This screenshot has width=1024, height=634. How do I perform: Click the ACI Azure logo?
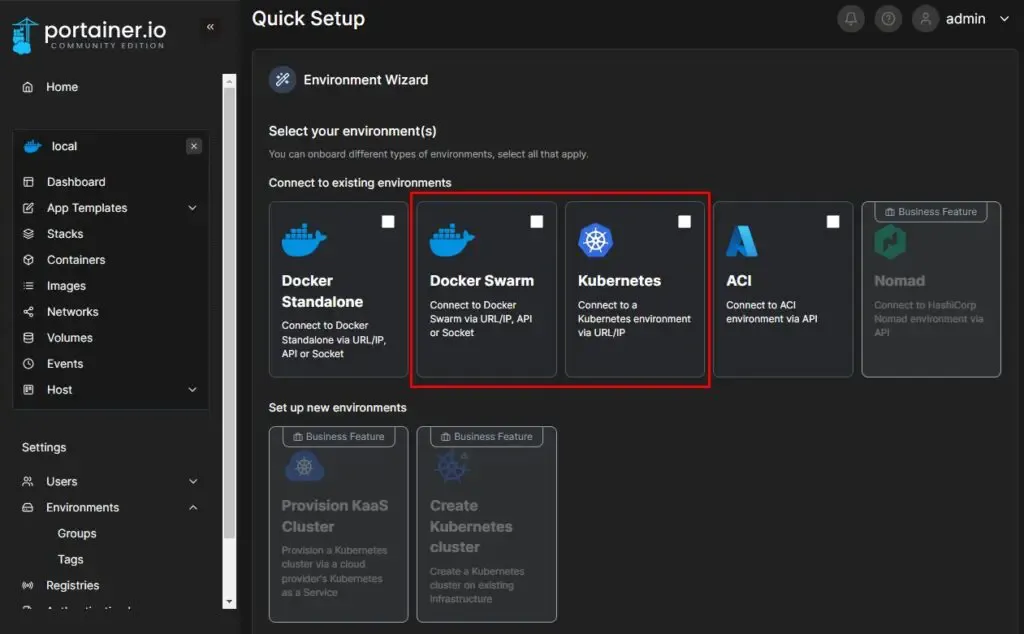point(742,240)
